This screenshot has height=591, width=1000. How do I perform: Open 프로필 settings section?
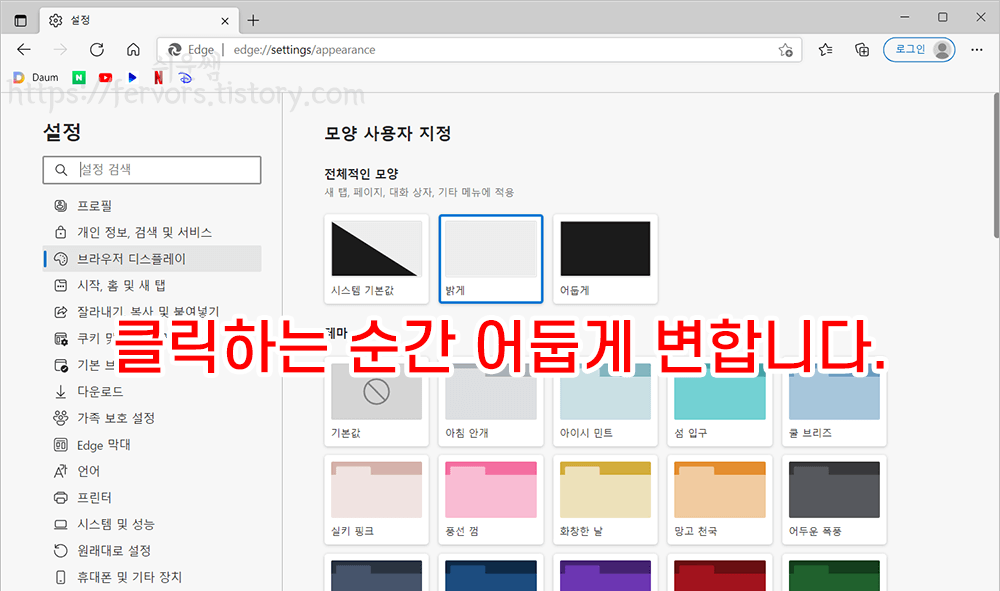click(x=152, y=205)
